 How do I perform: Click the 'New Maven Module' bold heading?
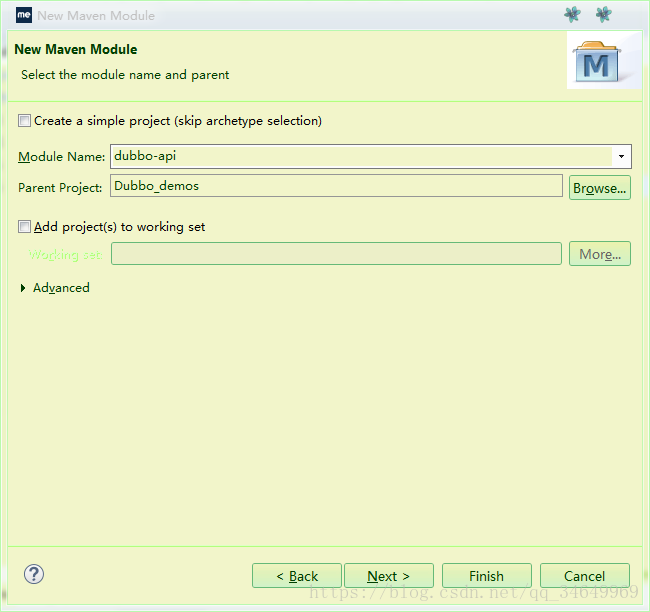[76, 49]
